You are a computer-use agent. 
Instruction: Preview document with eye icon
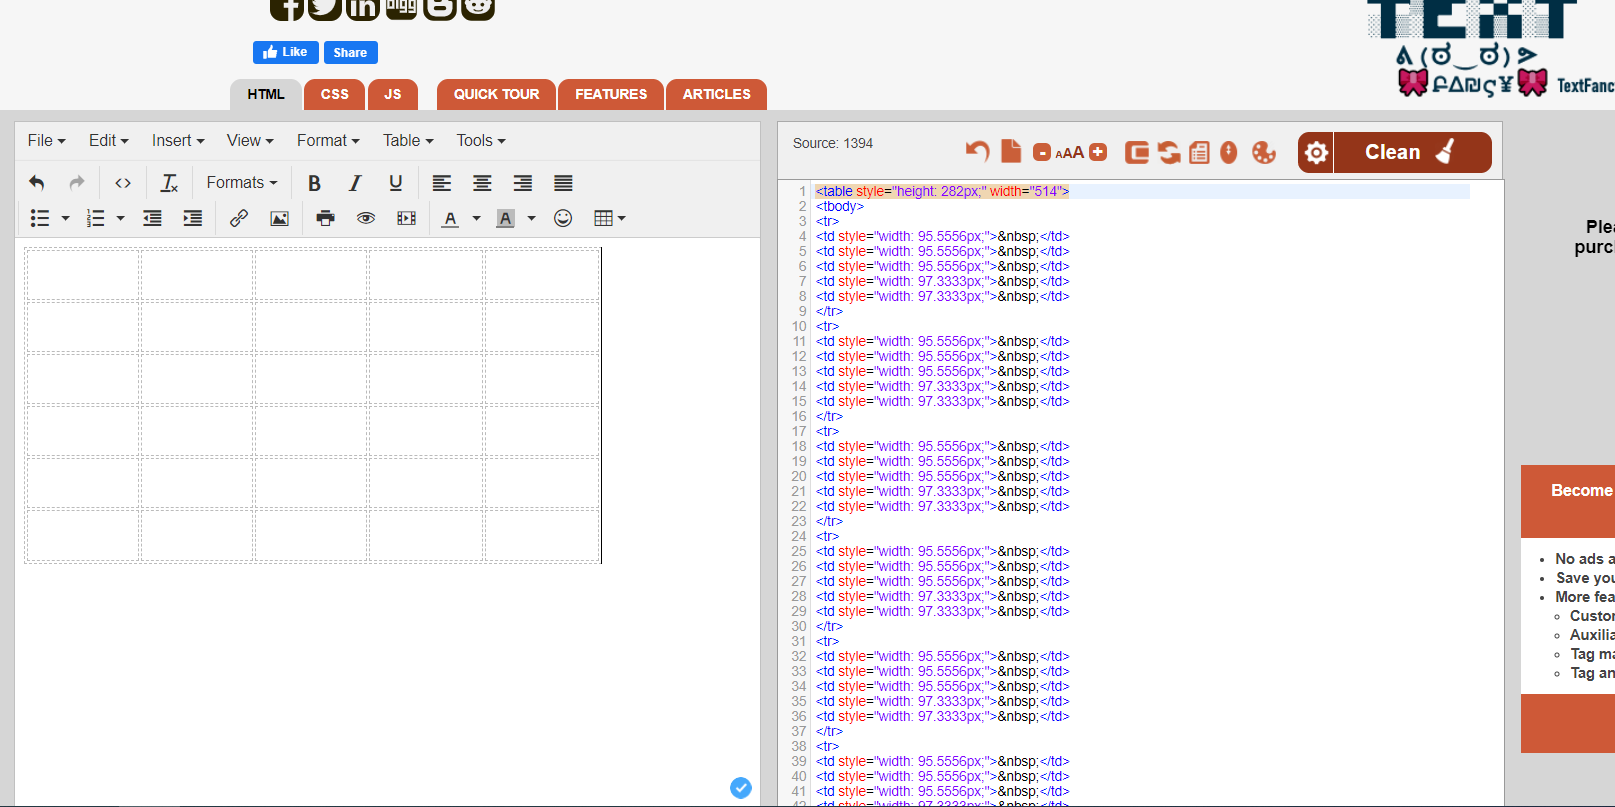(x=366, y=218)
